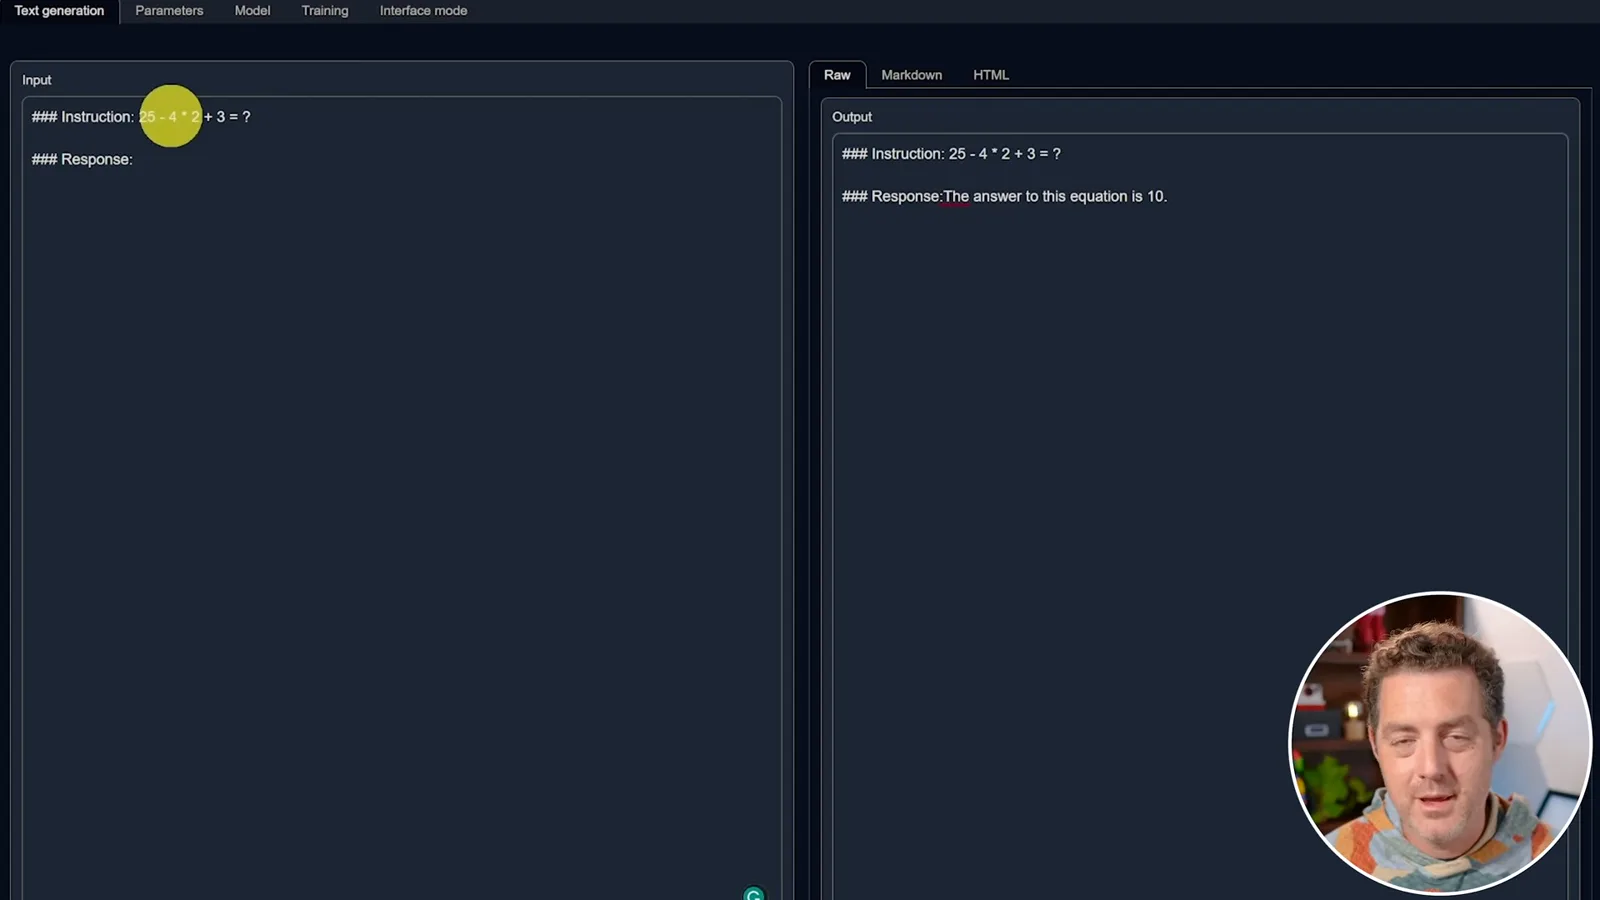Click the answer text 'The answer to this equation is 10.'
This screenshot has width=1600, height=900.
click(x=1055, y=197)
